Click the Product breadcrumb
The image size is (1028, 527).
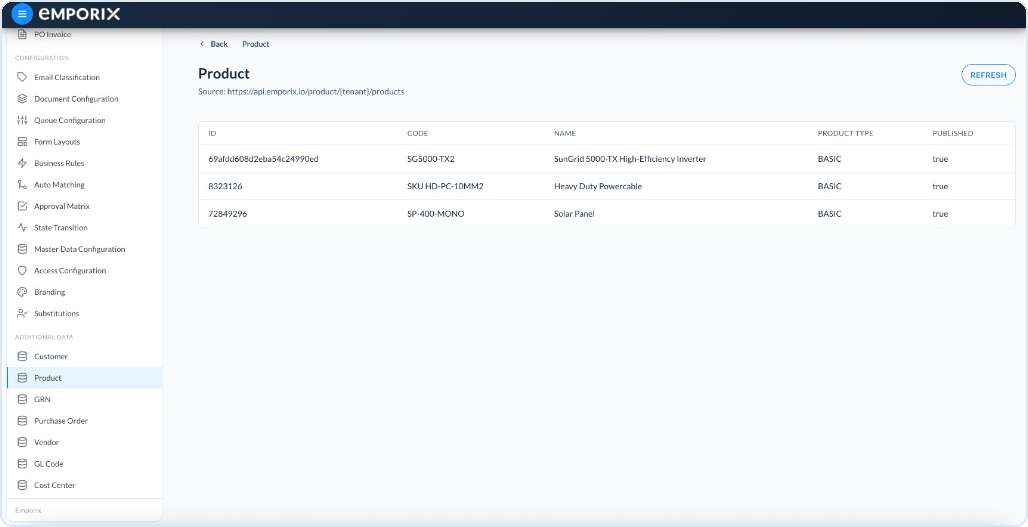coord(256,44)
